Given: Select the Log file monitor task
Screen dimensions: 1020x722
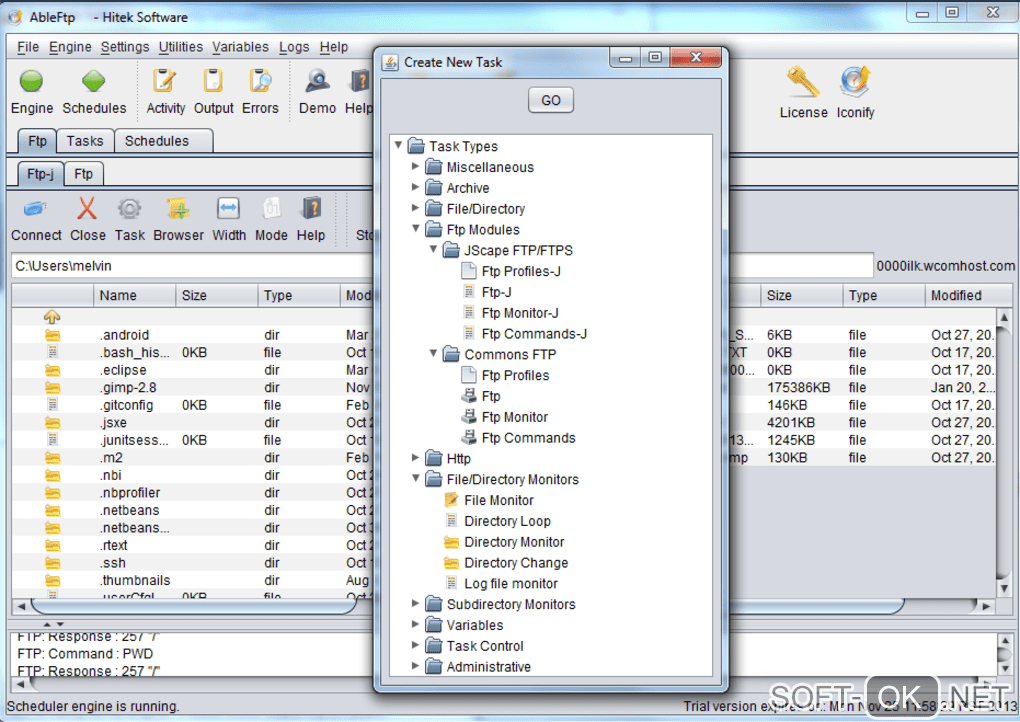Looking at the screenshot, I should click(x=511, y=583).
